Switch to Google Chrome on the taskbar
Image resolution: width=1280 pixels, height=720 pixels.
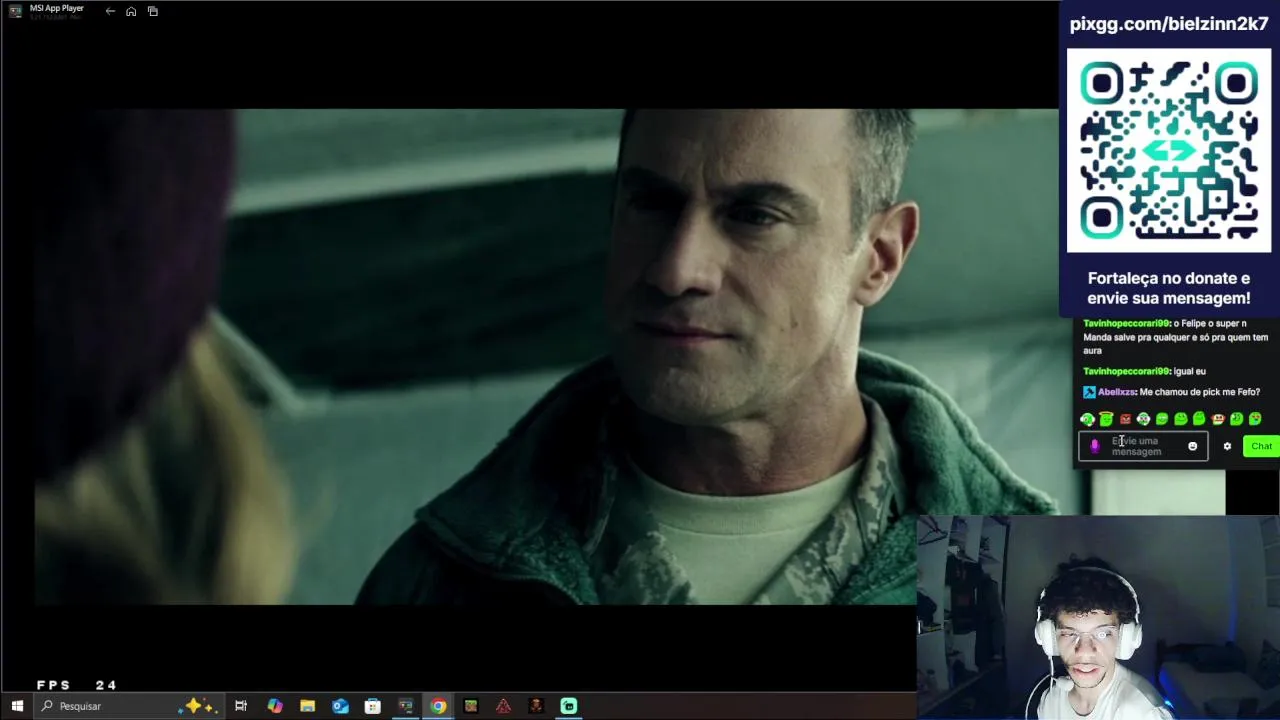point(438,706)
